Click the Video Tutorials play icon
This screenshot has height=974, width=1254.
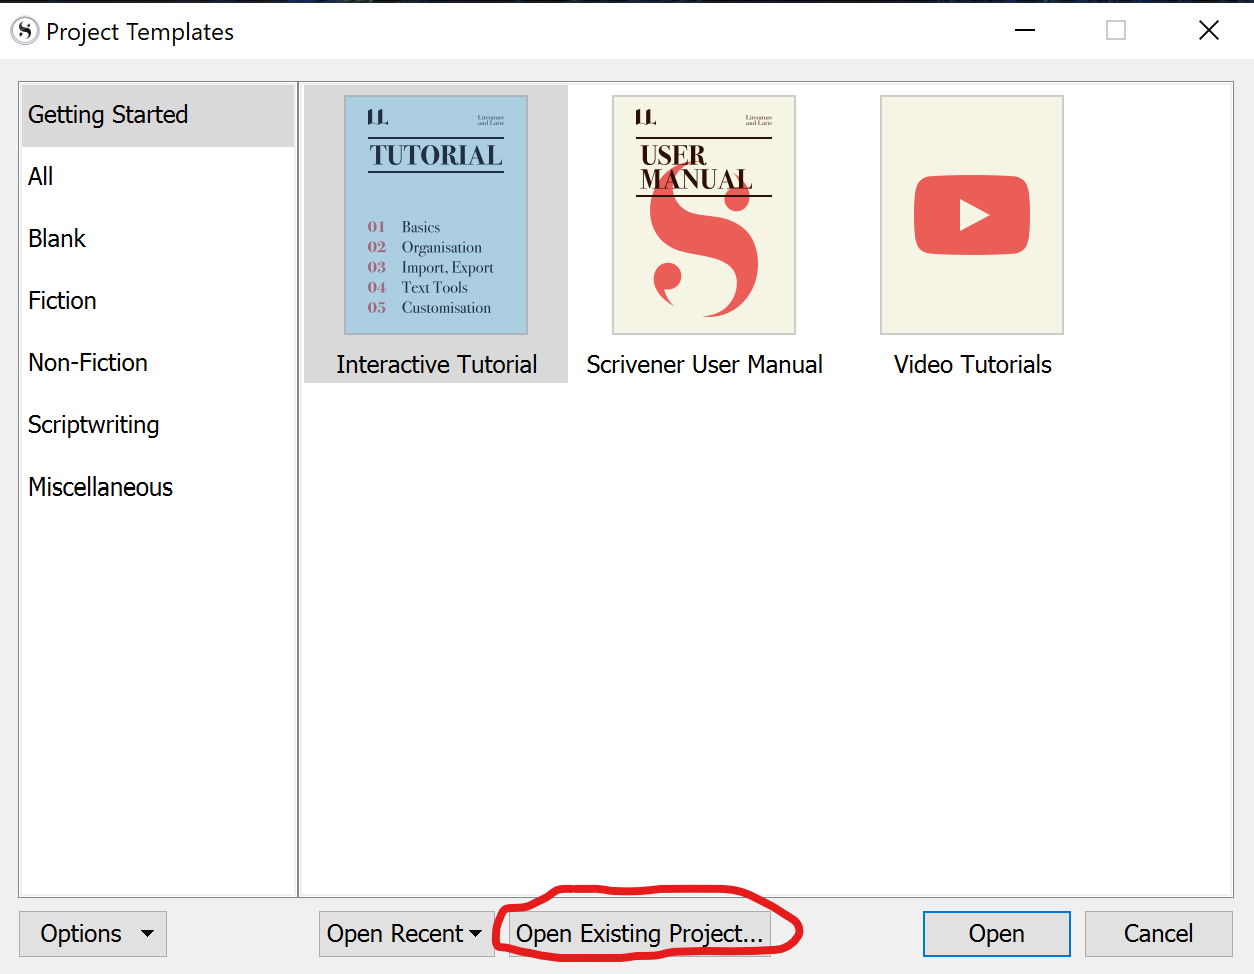tap(971, 215)
